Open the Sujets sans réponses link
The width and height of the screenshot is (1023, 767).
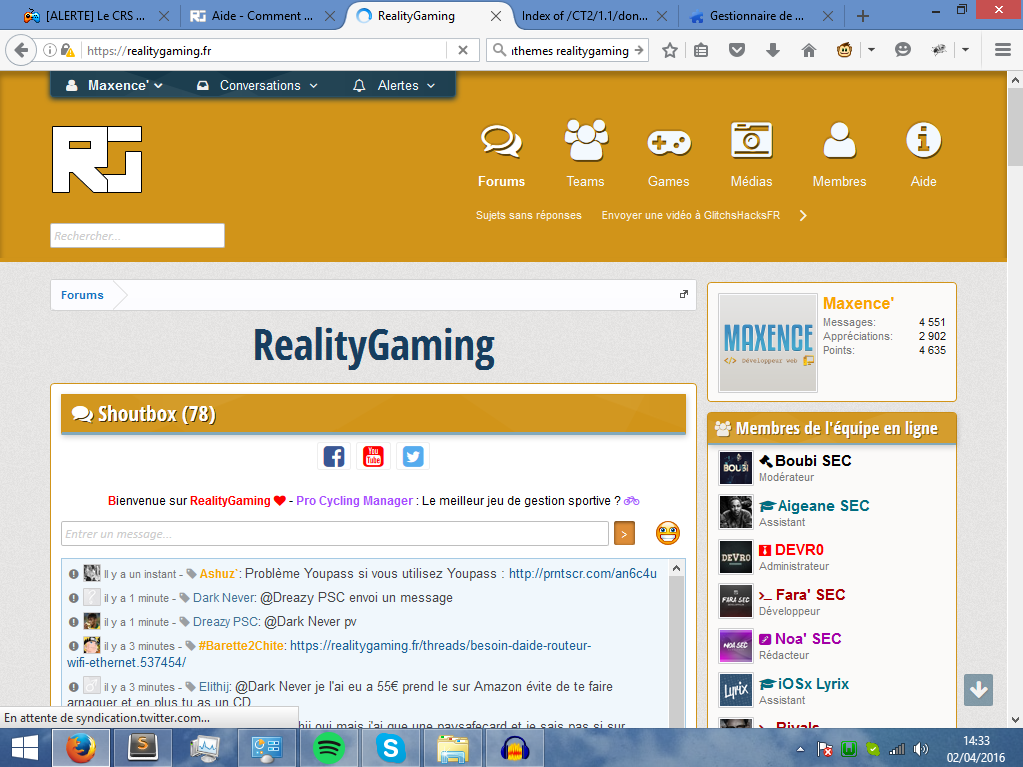point(528,215)
